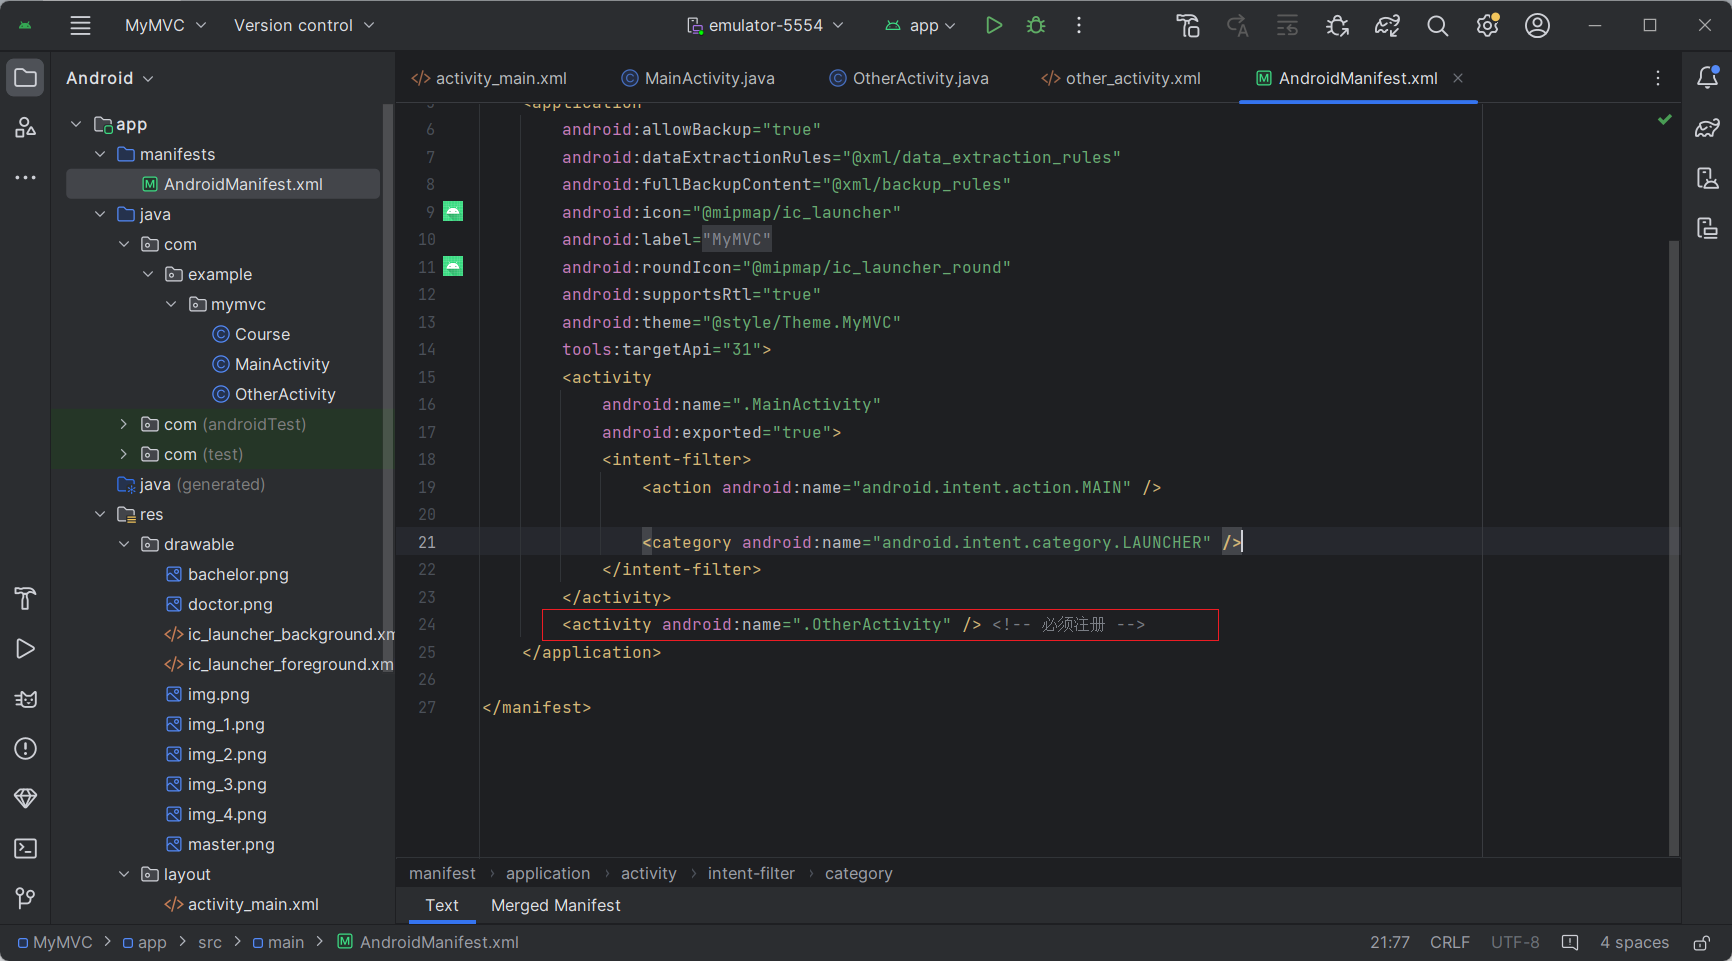The width and height of the screenshot is (1732, 961).
Task: Click the launcher icon gutter marker on line 9
Action: [x=453, y=211]
